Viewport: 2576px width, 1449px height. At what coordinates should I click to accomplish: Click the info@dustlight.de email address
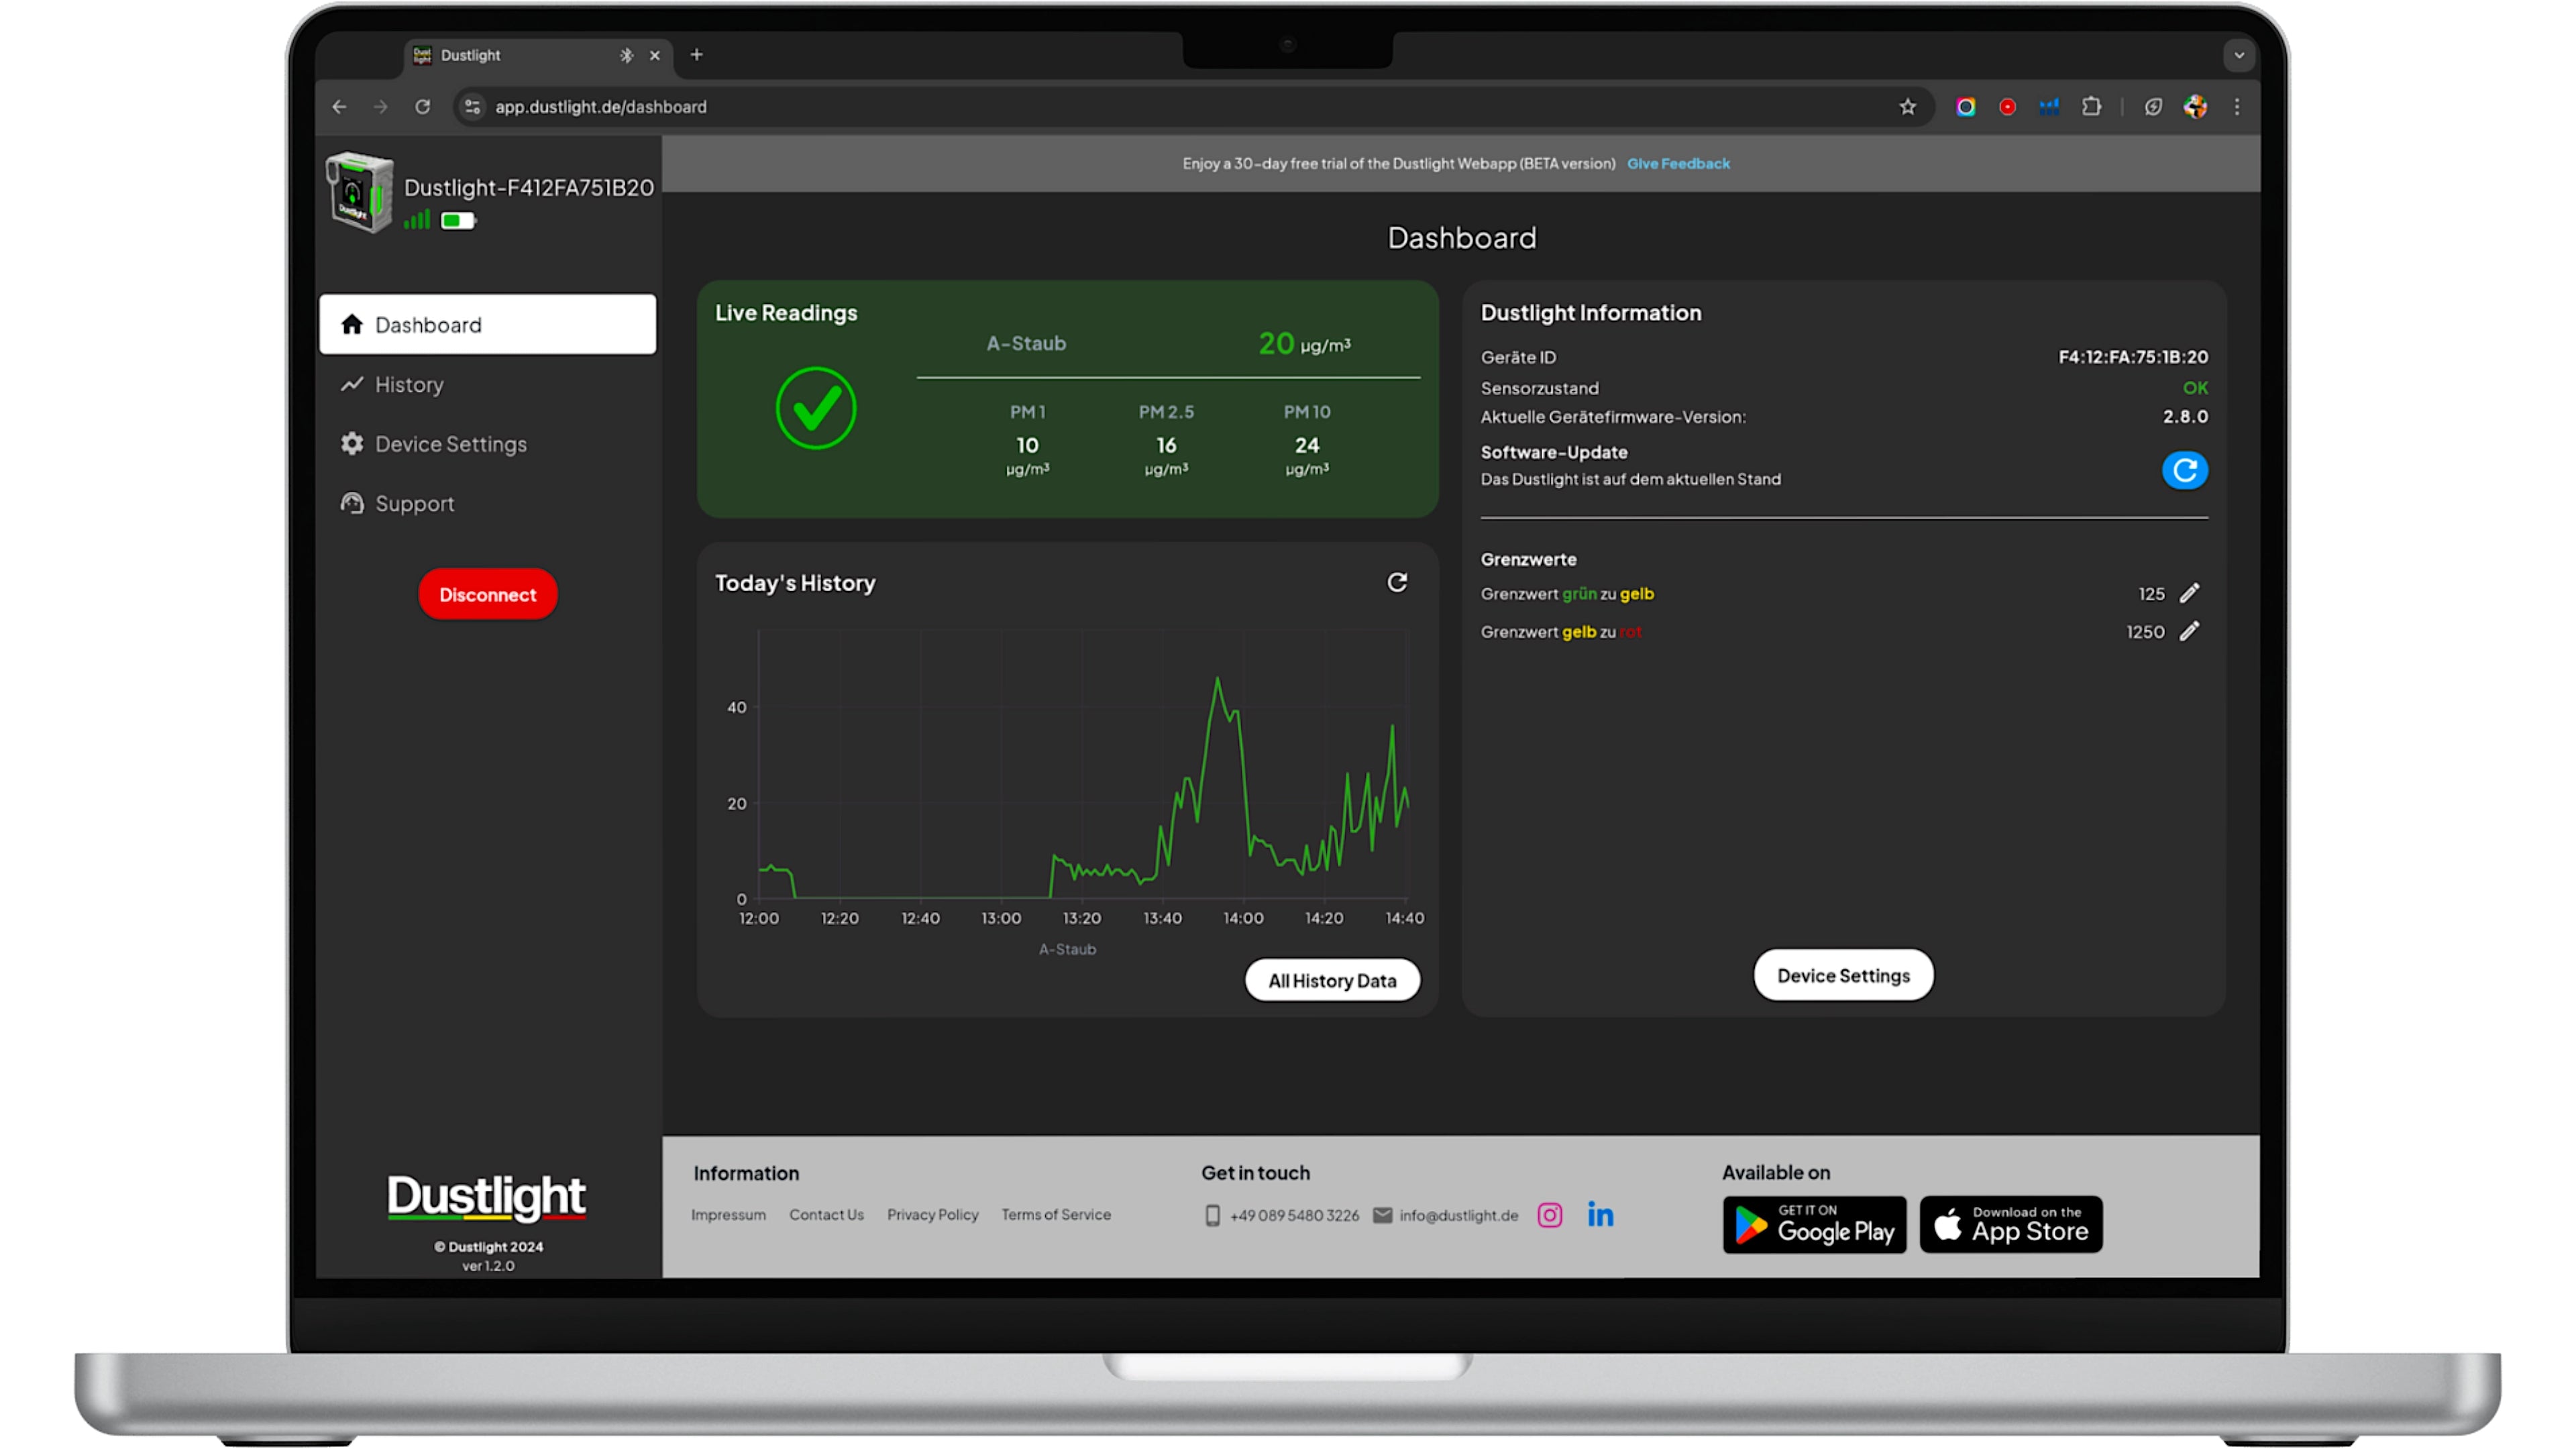click(x=1458, y=1215)
